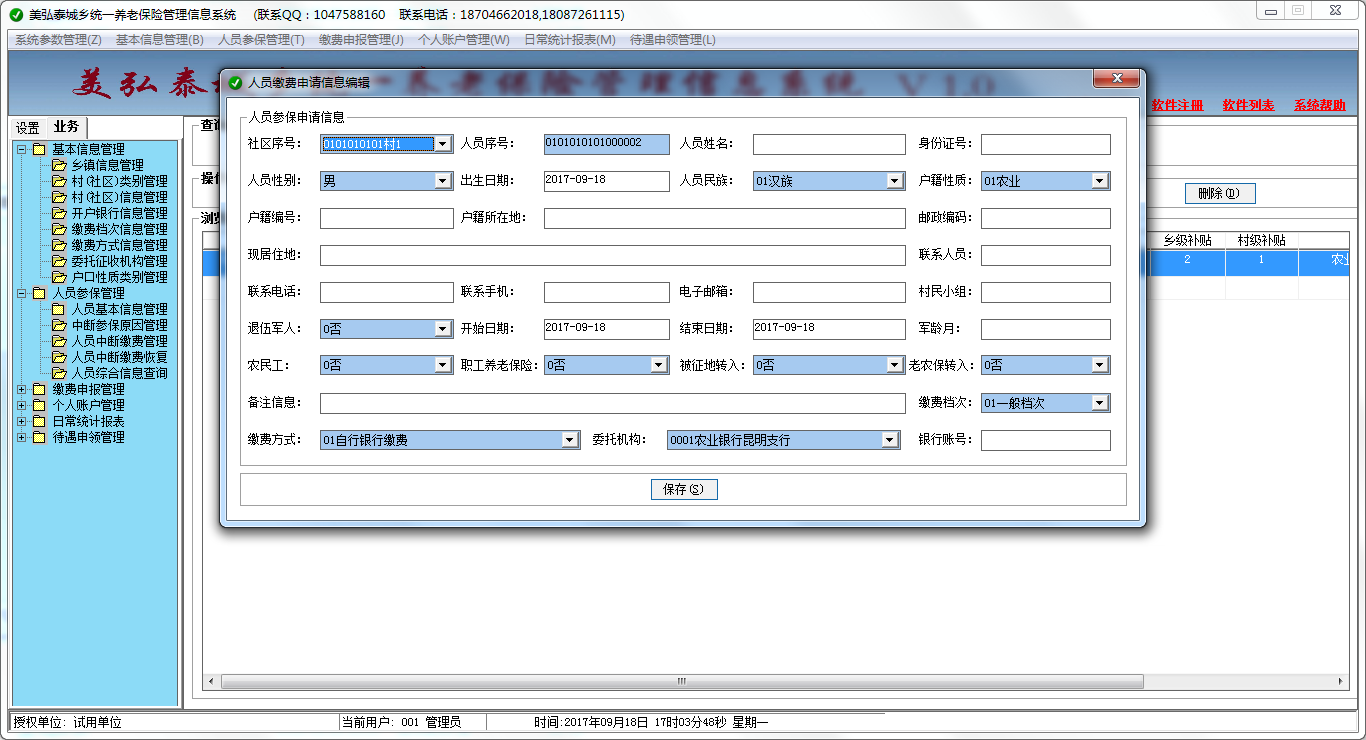The height and width of the screenshot is (740, 1366).
Task: Open the 人员民族 dropdown
Action: point(895,181)
